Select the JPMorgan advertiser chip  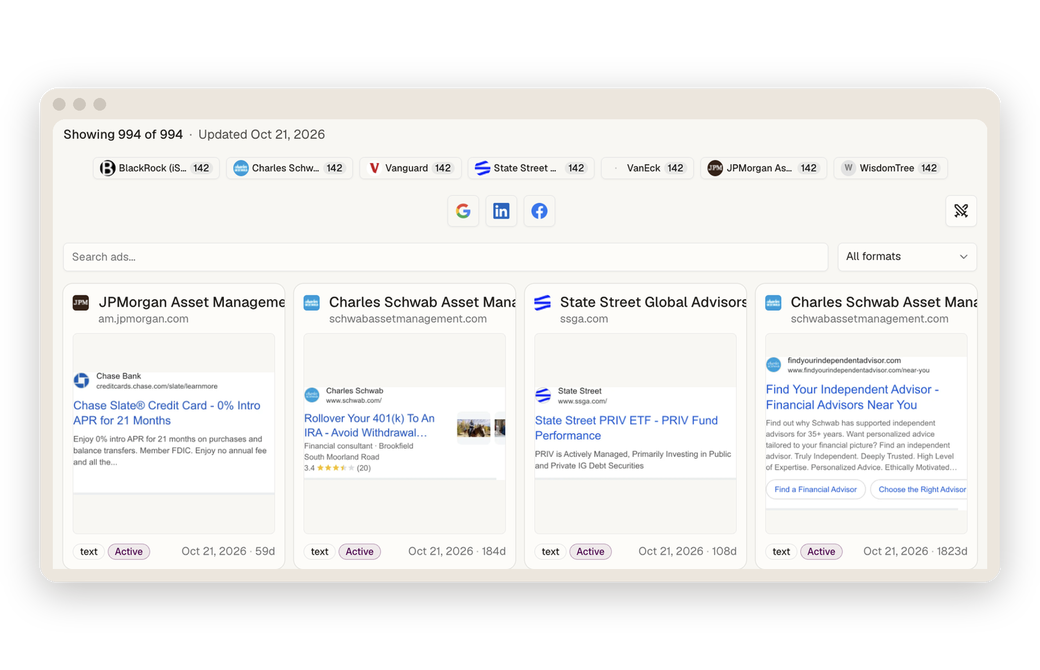pos(763,168)
